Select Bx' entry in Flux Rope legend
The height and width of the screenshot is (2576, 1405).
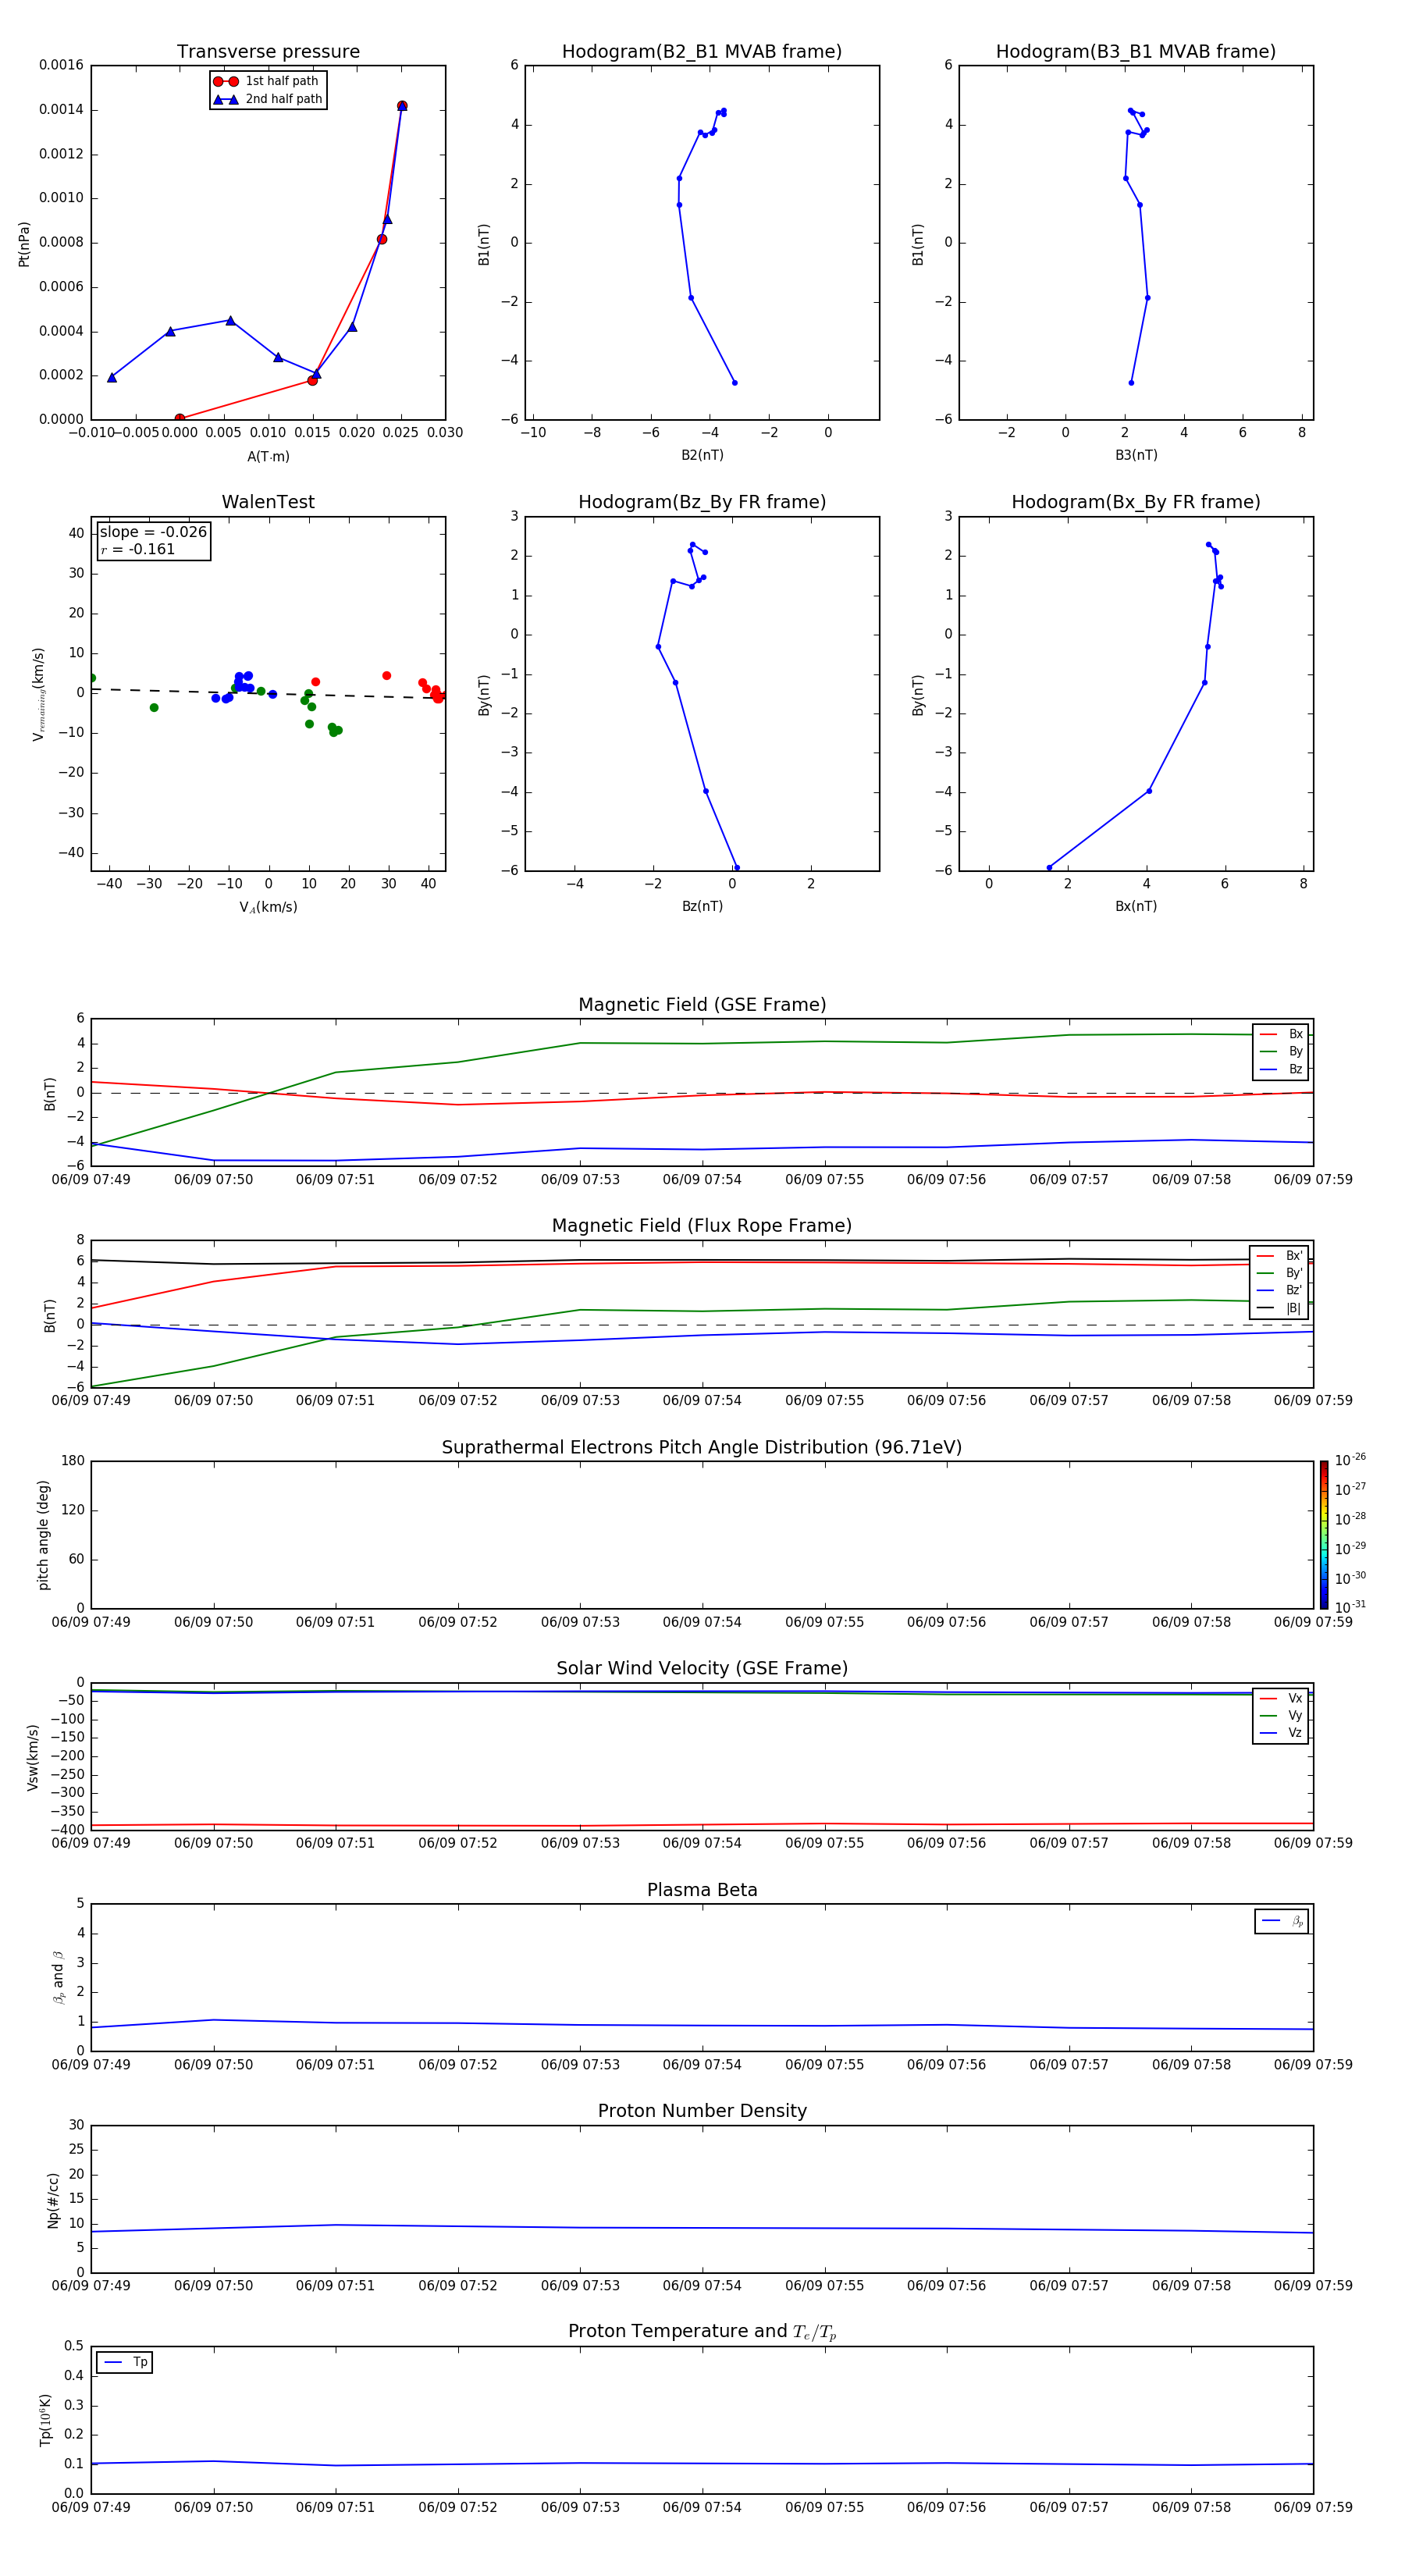pyautogui.click(x=1279, y=1256)
